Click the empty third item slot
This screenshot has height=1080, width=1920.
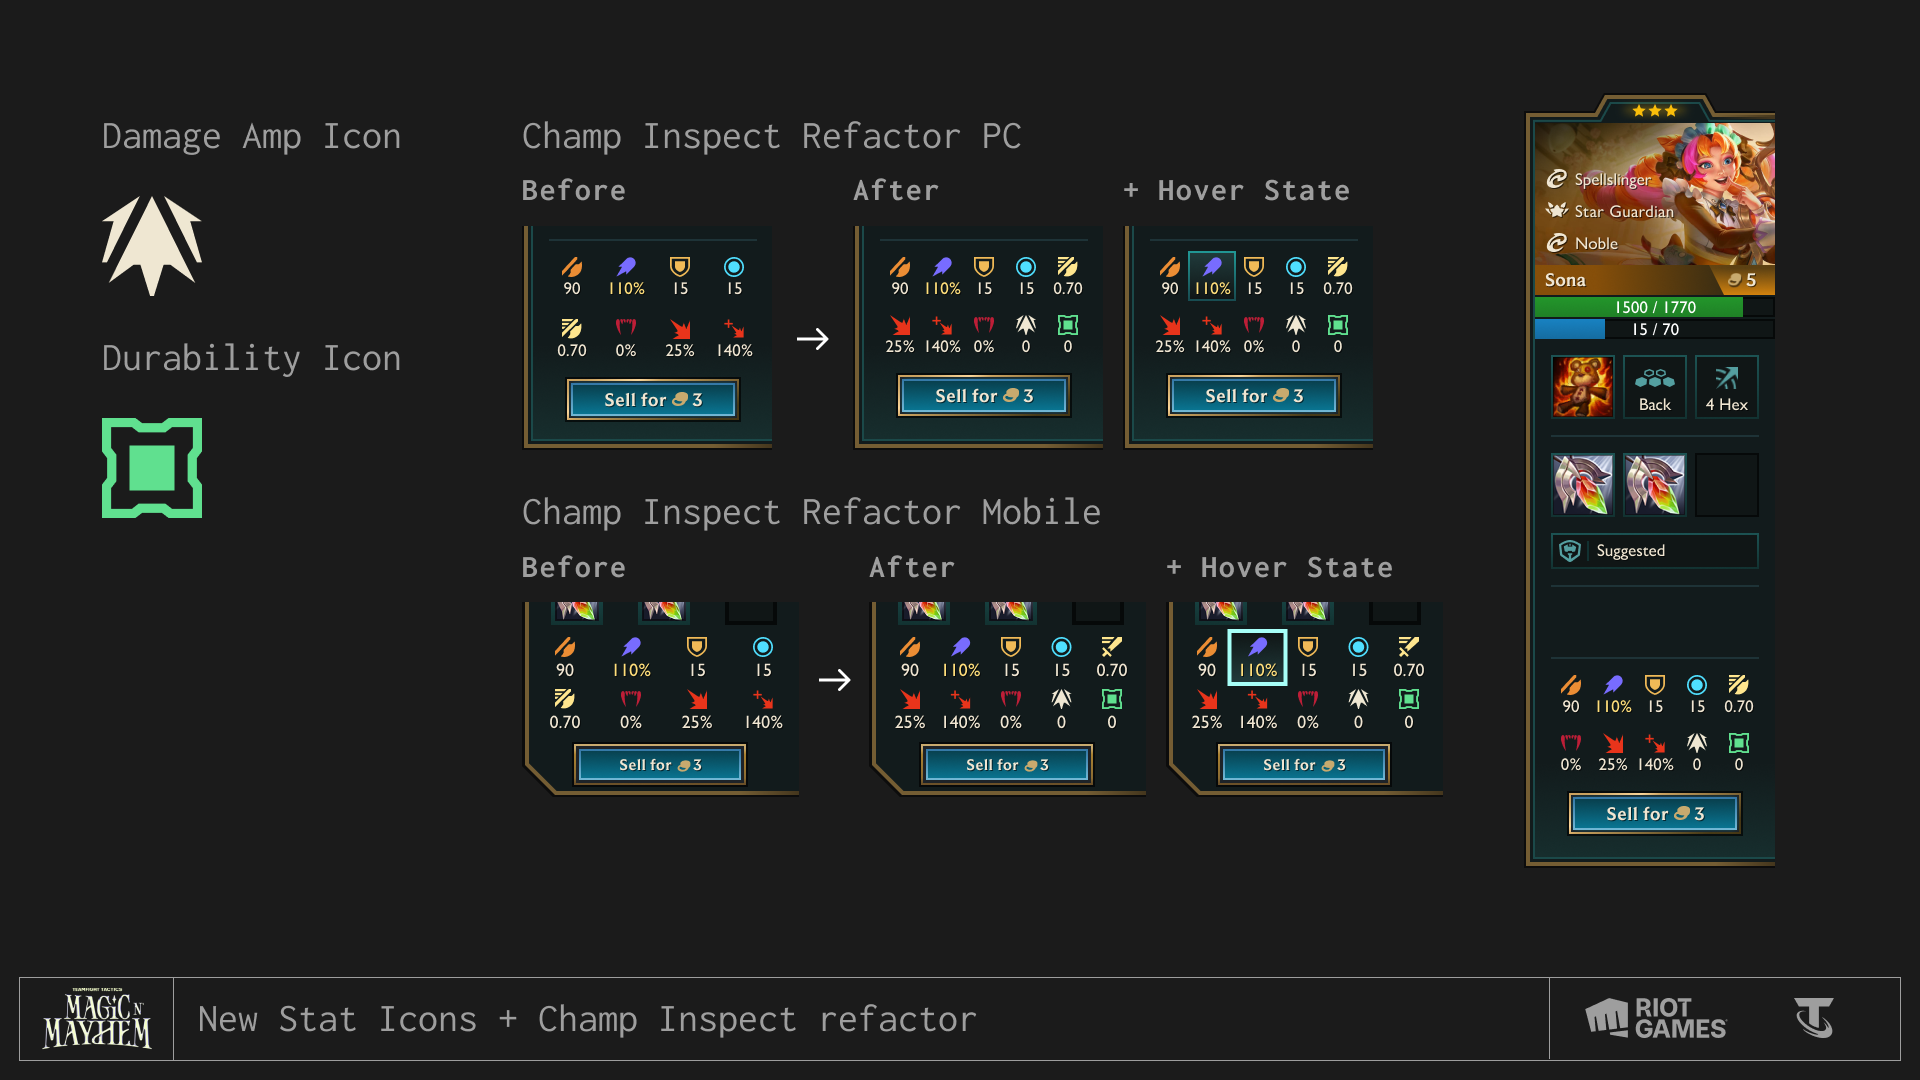[x=1726, y=485]
